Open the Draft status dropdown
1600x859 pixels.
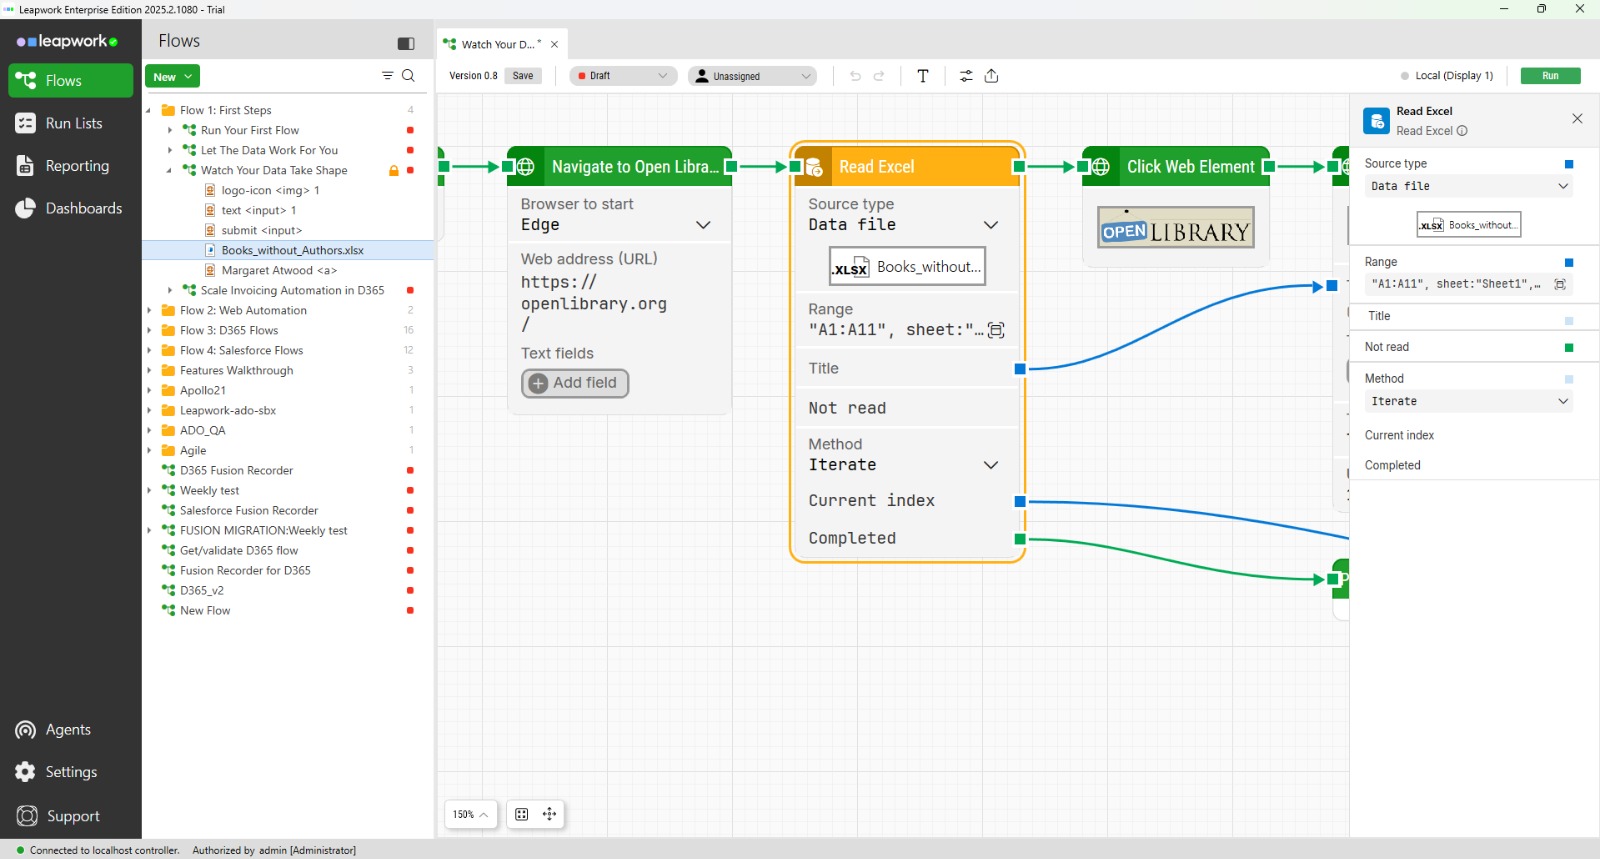click(623, 76)
